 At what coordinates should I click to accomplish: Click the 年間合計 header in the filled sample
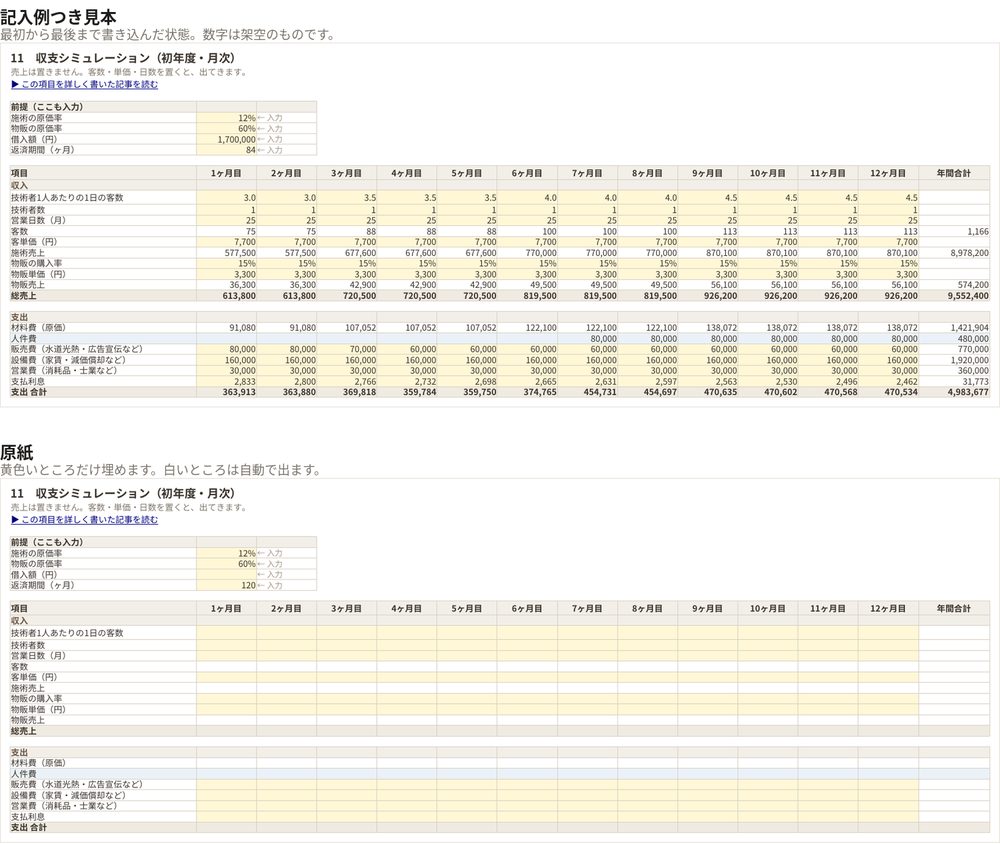coord(953,173)
